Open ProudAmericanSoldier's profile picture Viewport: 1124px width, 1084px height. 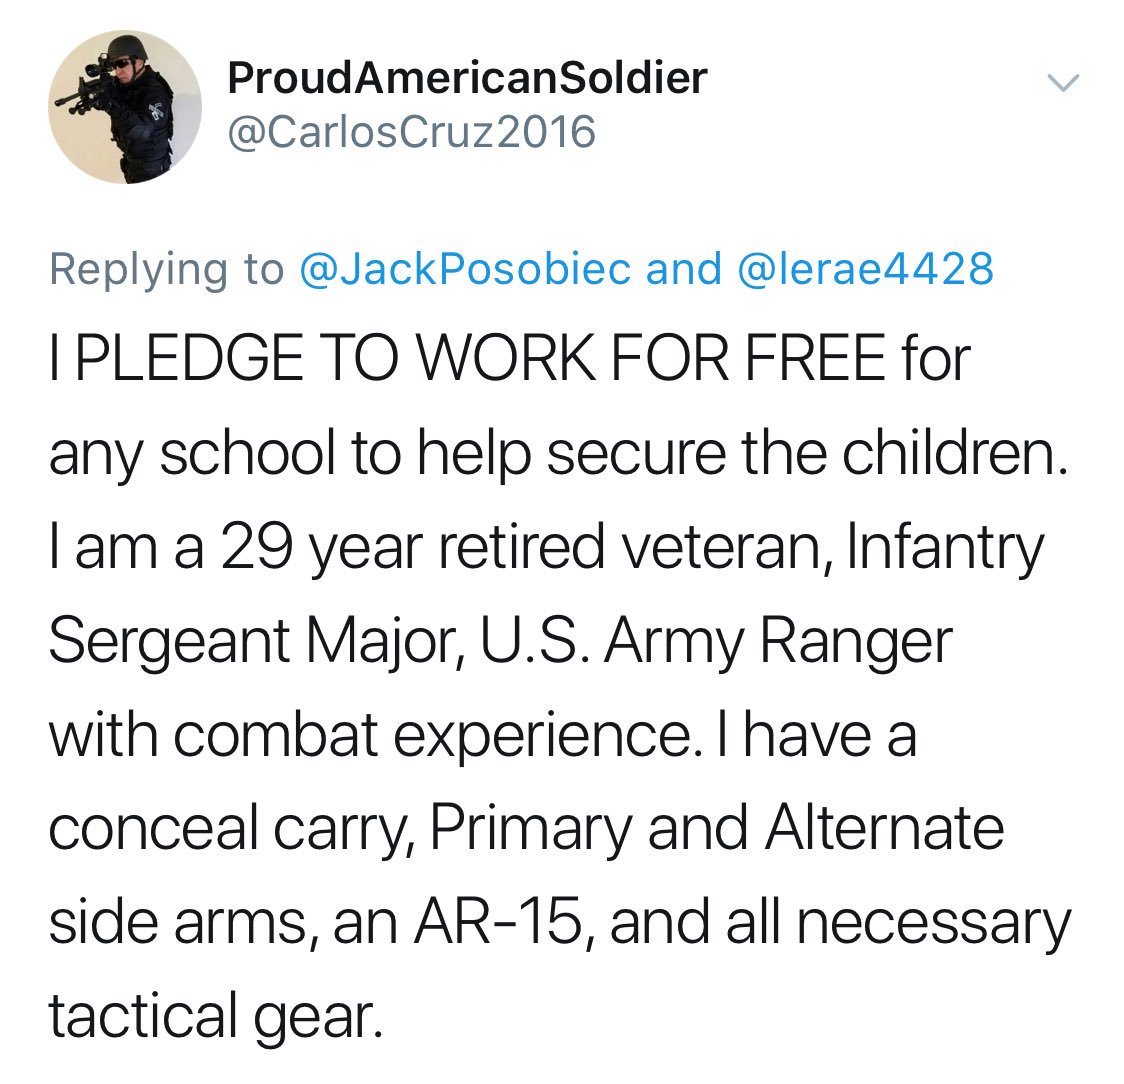coord(125,107)
